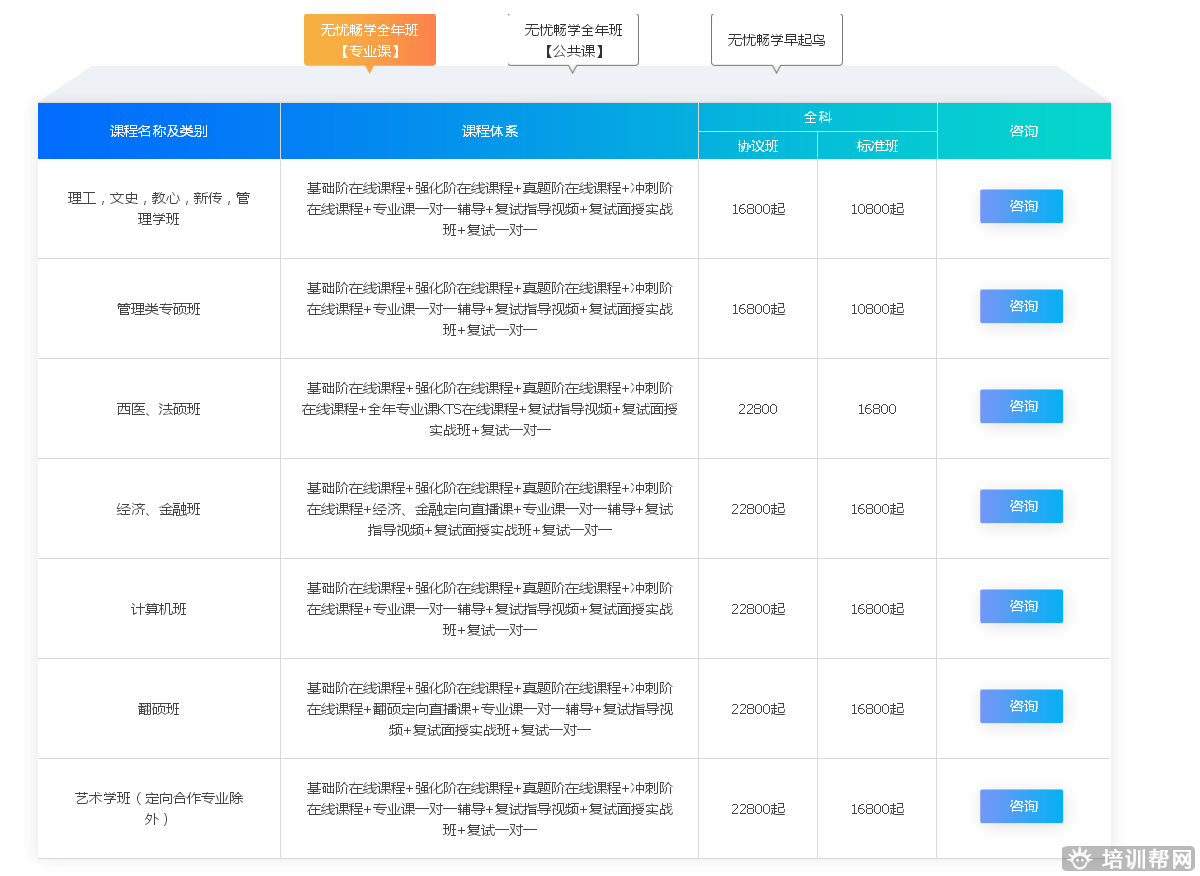Hit the 咨询 button for 经济、金融班
The height and width of the screenshot is (876, 1200).
(1021, 506)
